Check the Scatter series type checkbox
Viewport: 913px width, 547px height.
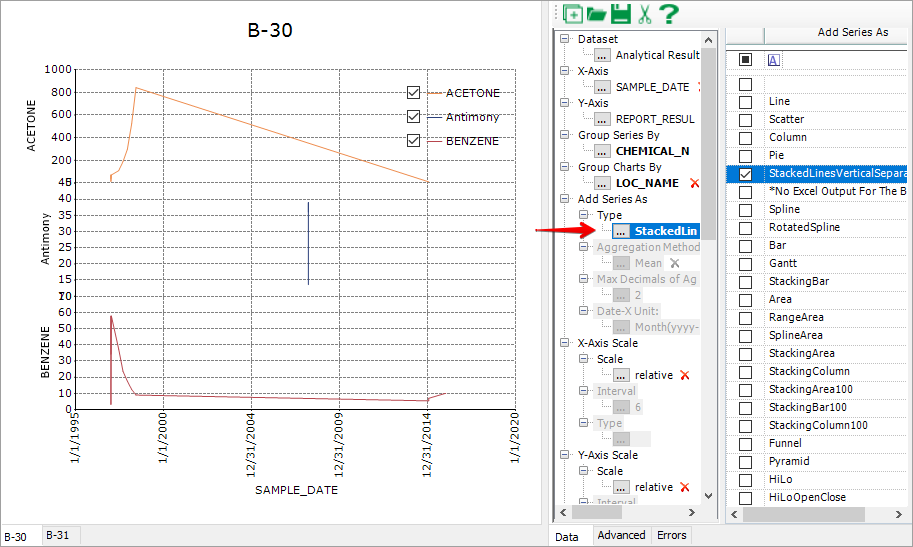click(745, 120)
